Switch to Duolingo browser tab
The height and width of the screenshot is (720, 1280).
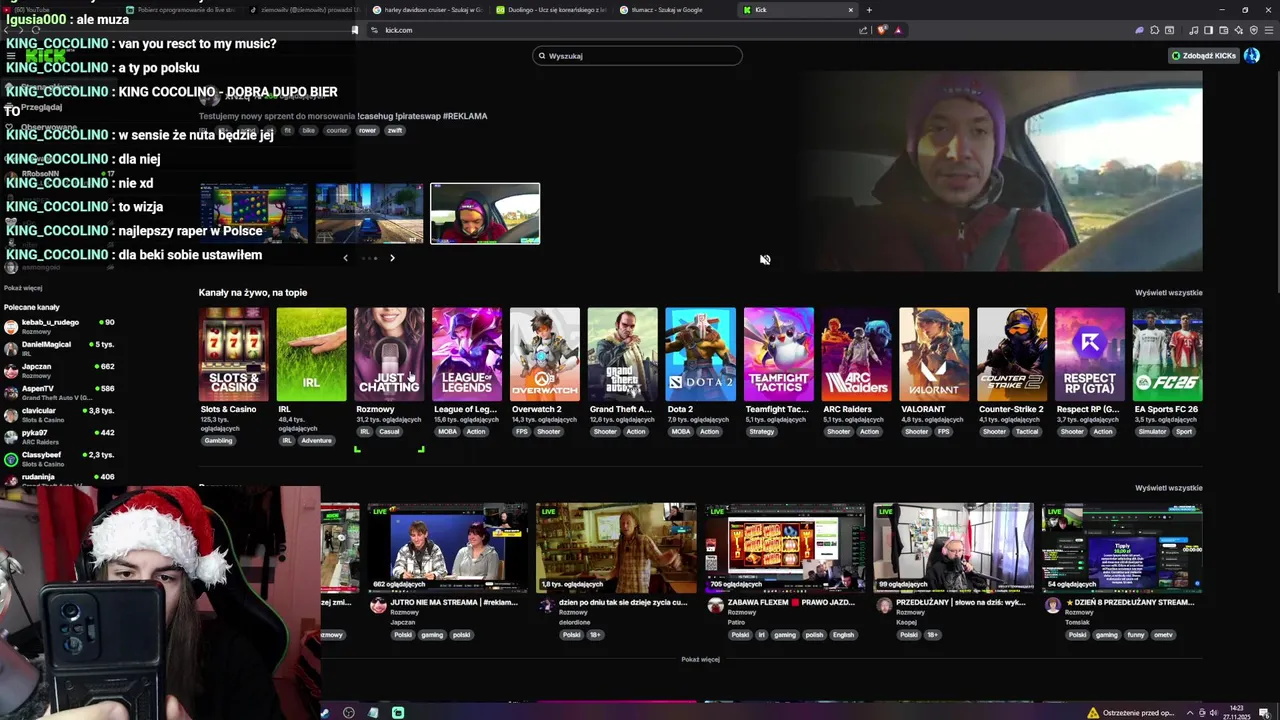[550, 10]
